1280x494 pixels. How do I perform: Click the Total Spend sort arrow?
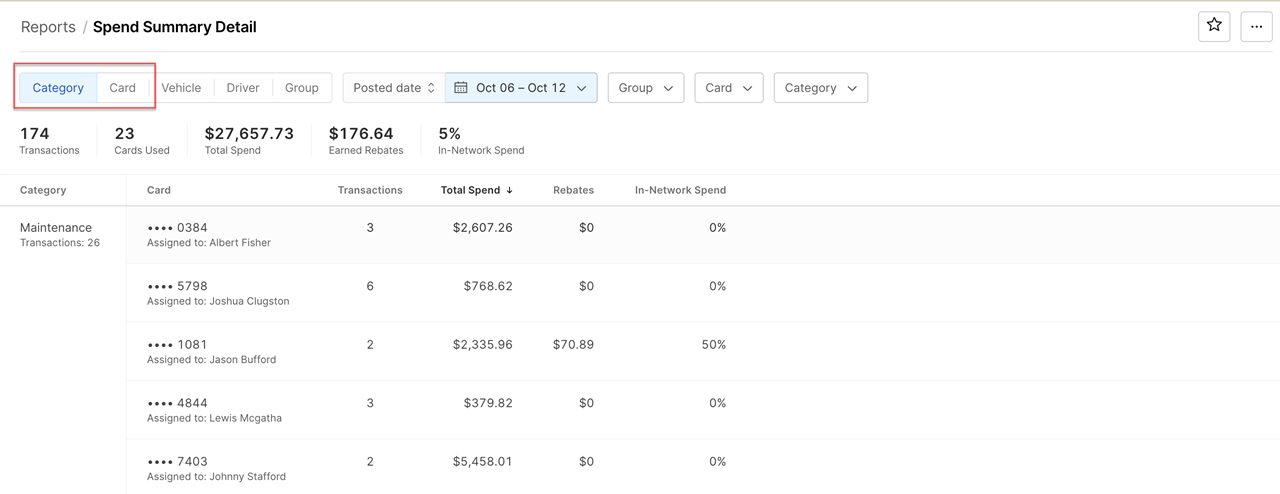pyautogui.click(x=510, y=190)
